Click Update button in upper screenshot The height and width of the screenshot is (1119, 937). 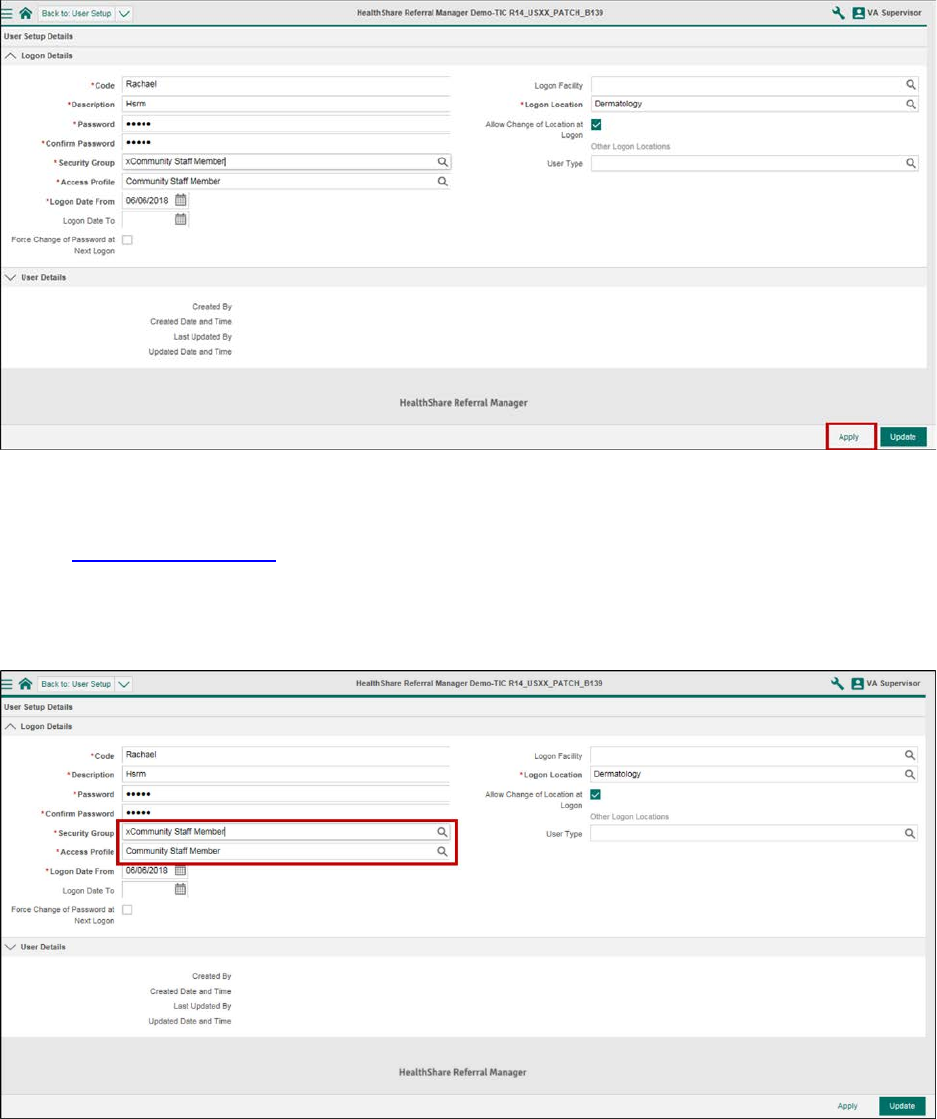point(903,437)
